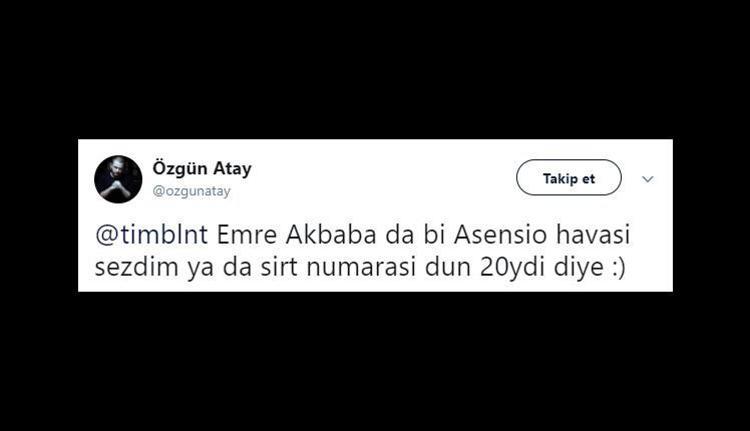Open the @timblnt mention link
Image resolution: width=750 pixels, height=431 pixels.
pos(152,235)
